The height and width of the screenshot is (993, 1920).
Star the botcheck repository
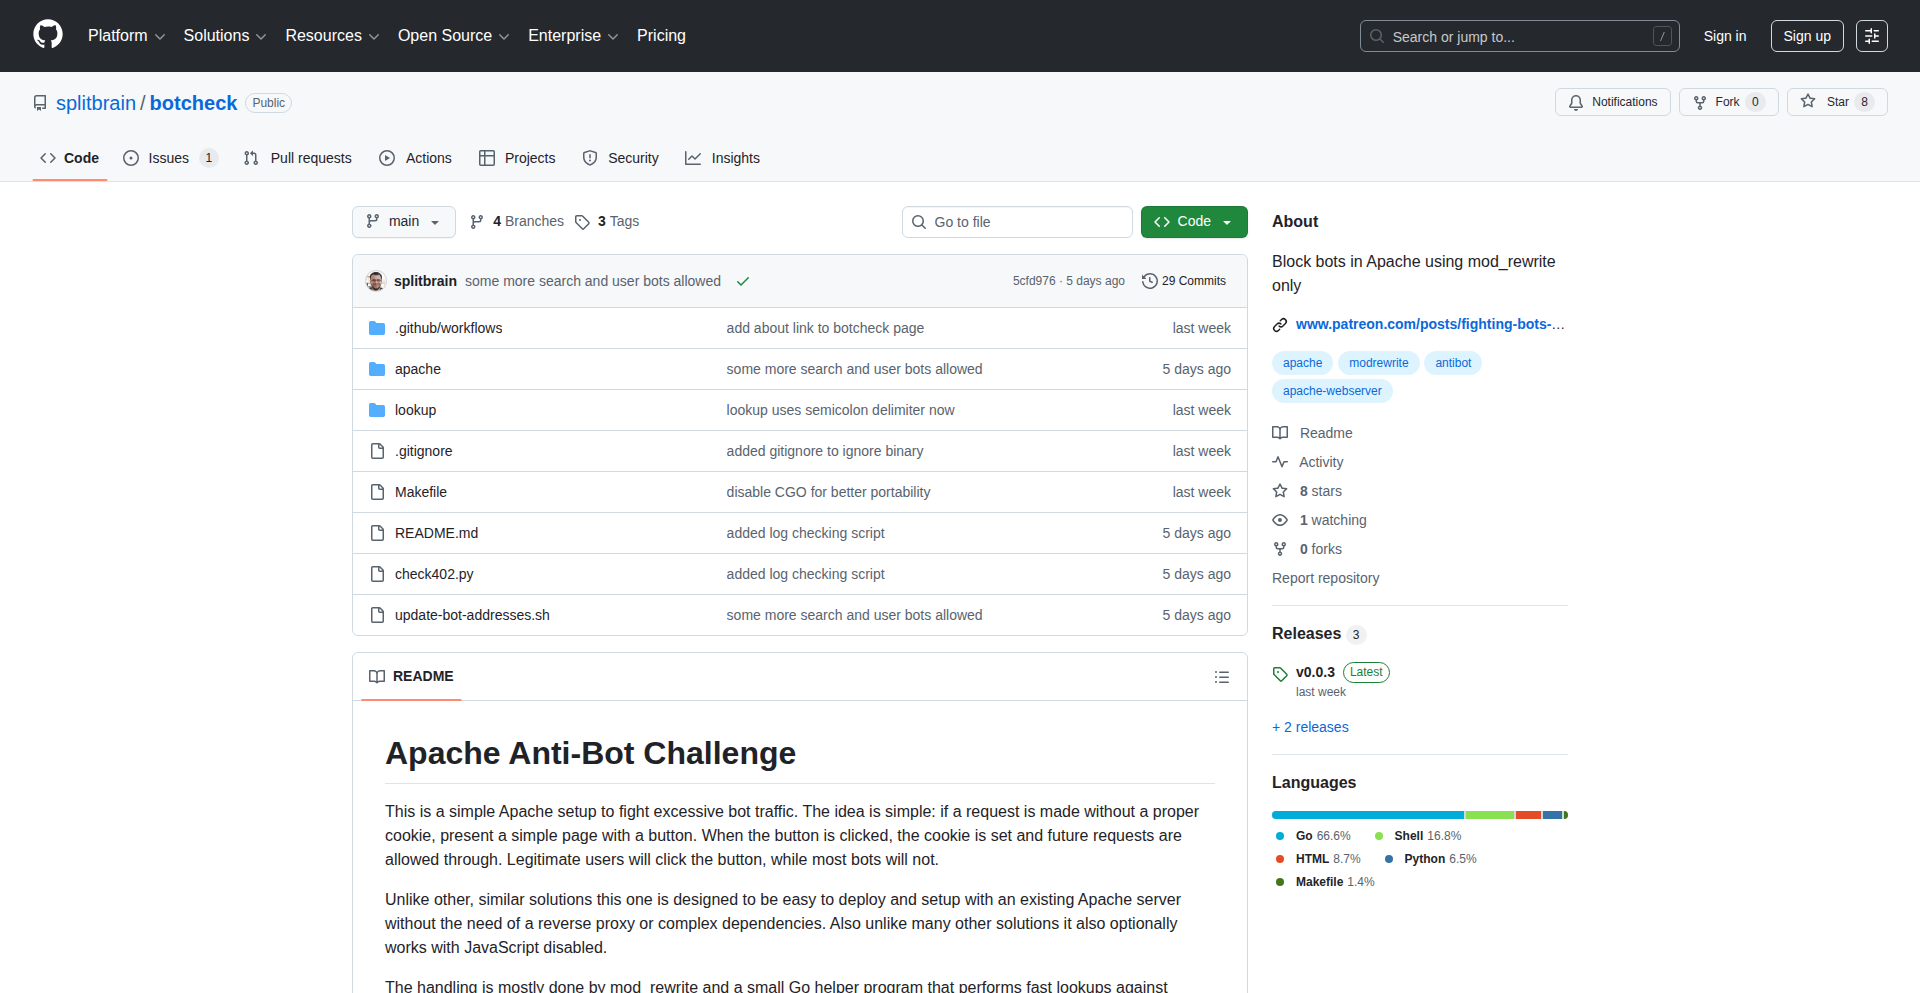tap(1837, 102)
